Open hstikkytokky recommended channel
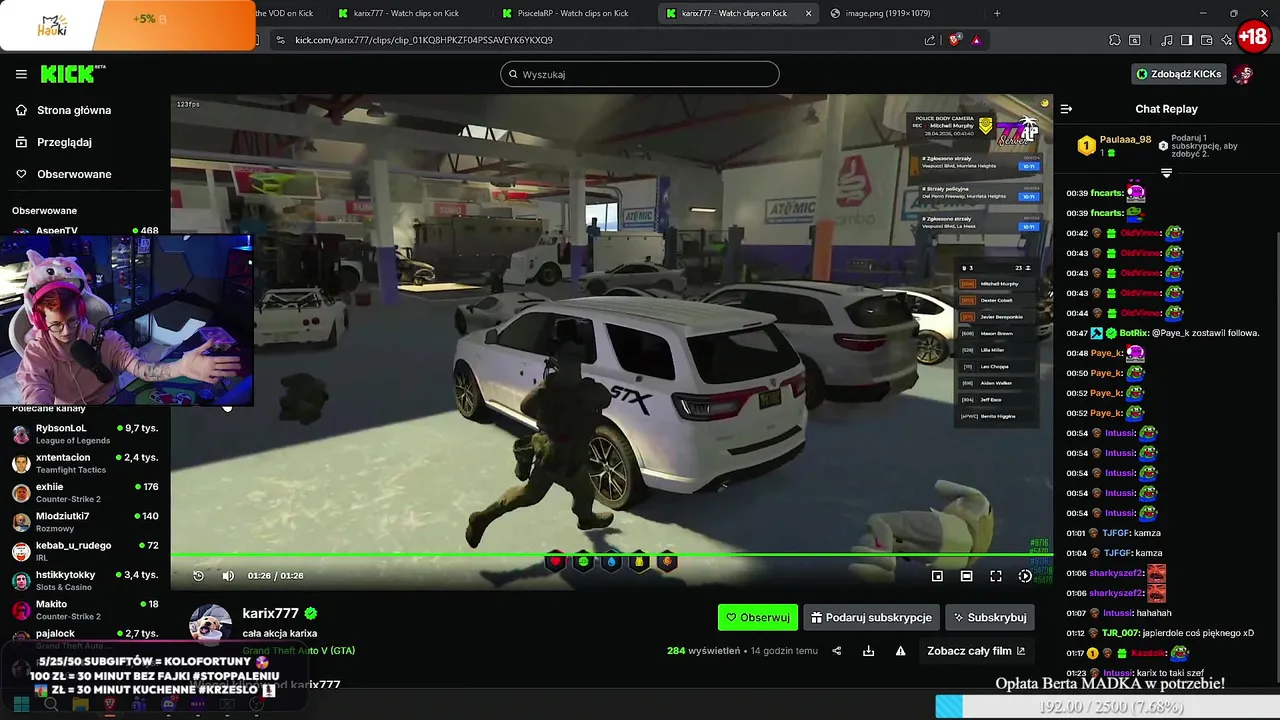 [x=85, y=580]
